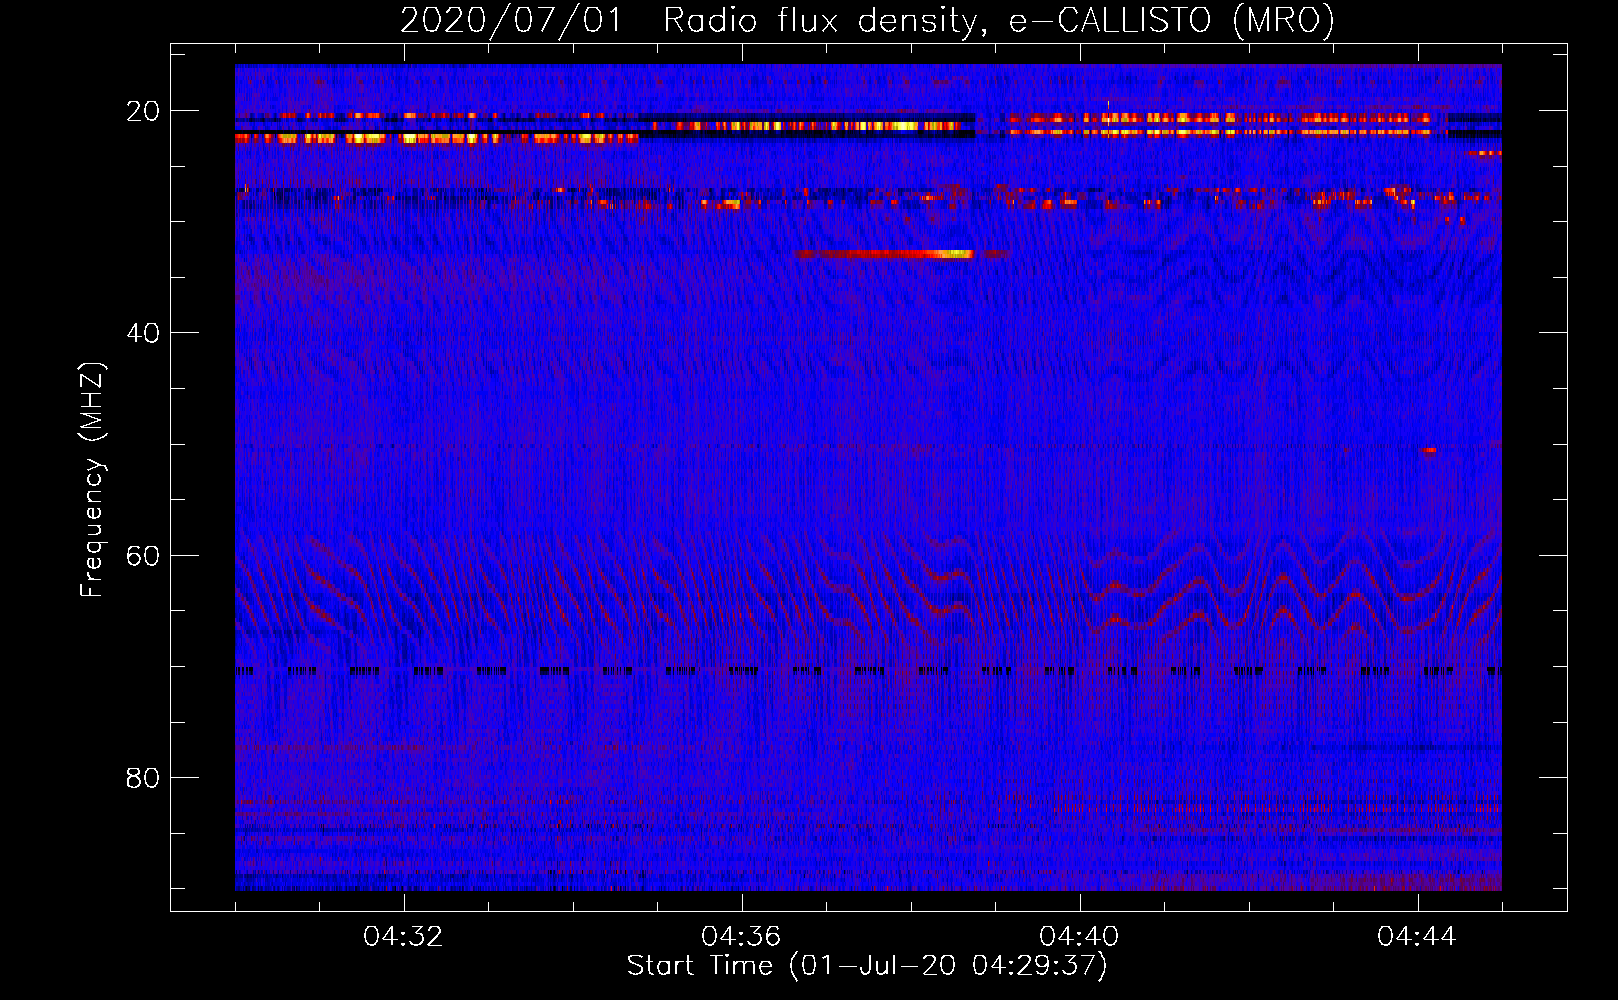Viewport: 1618px width, 1000px height.
Task: Click the '80' frequency tick label
Action: click(x=143, y=777)
